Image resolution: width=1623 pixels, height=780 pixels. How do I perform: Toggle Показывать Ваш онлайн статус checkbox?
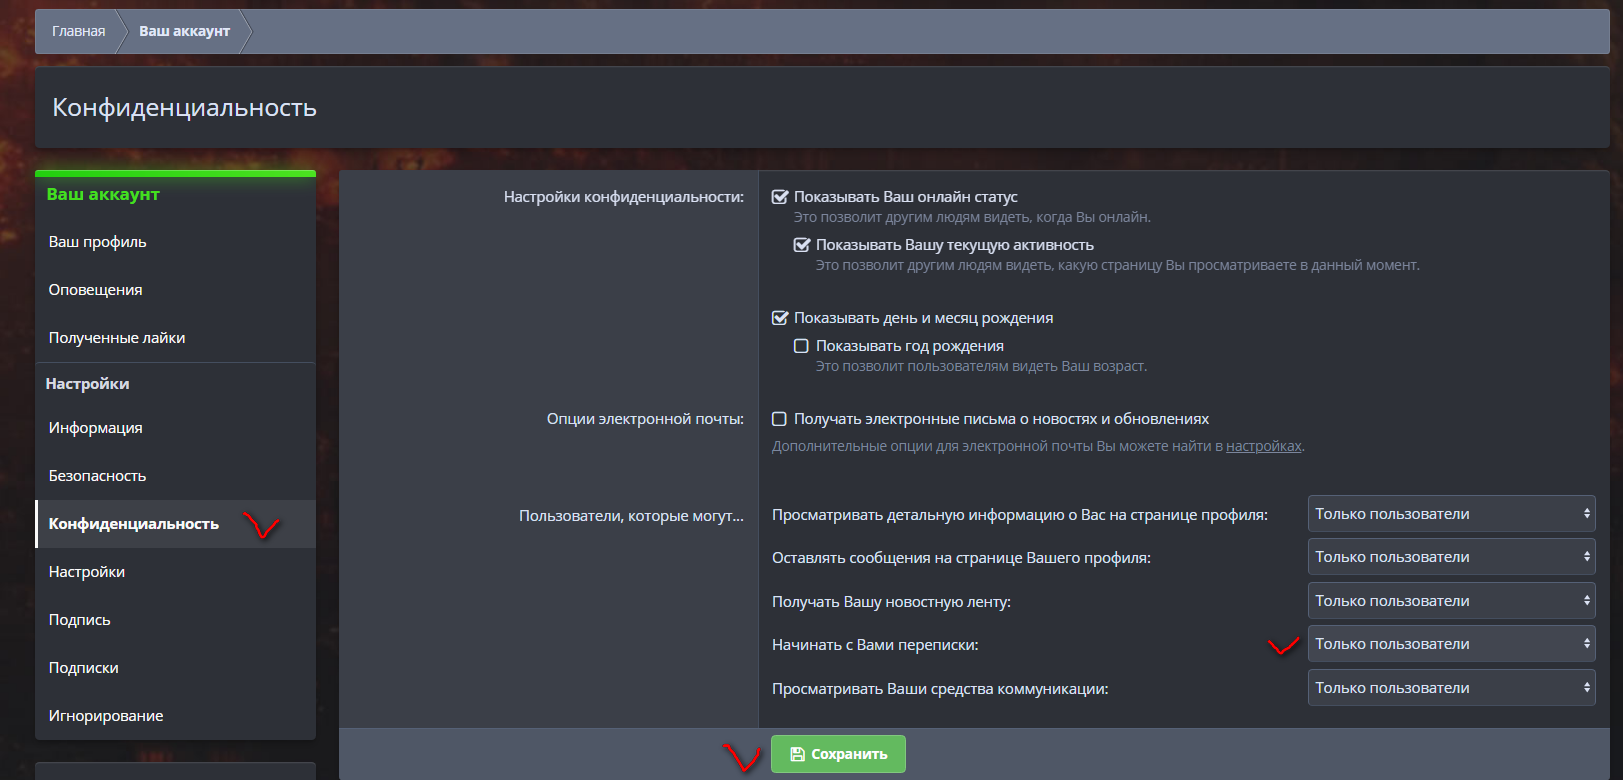pyautogui.click(x=780, y=197)
